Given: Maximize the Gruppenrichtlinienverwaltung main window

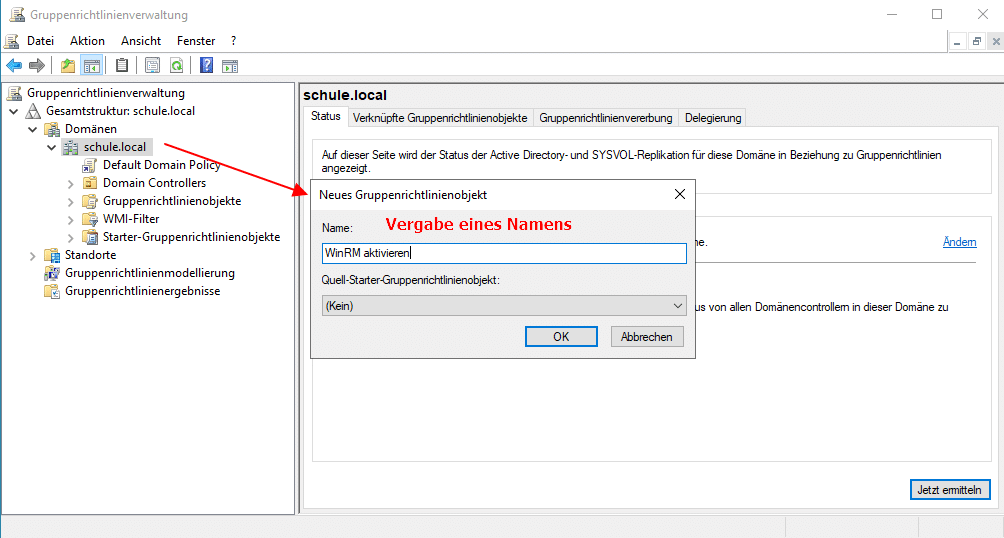Looking at the screenshot, I should [x=937, y=14].
